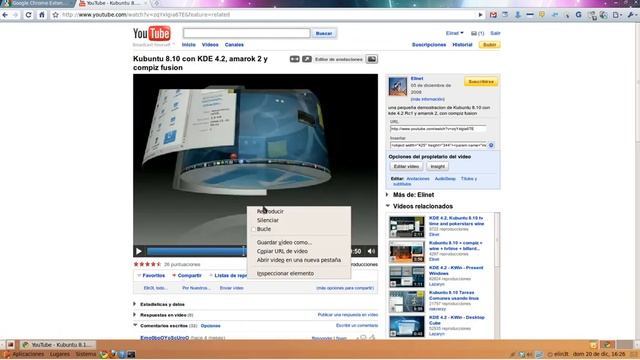Open the Compartir dropdown below the video

tap(187, 276)
